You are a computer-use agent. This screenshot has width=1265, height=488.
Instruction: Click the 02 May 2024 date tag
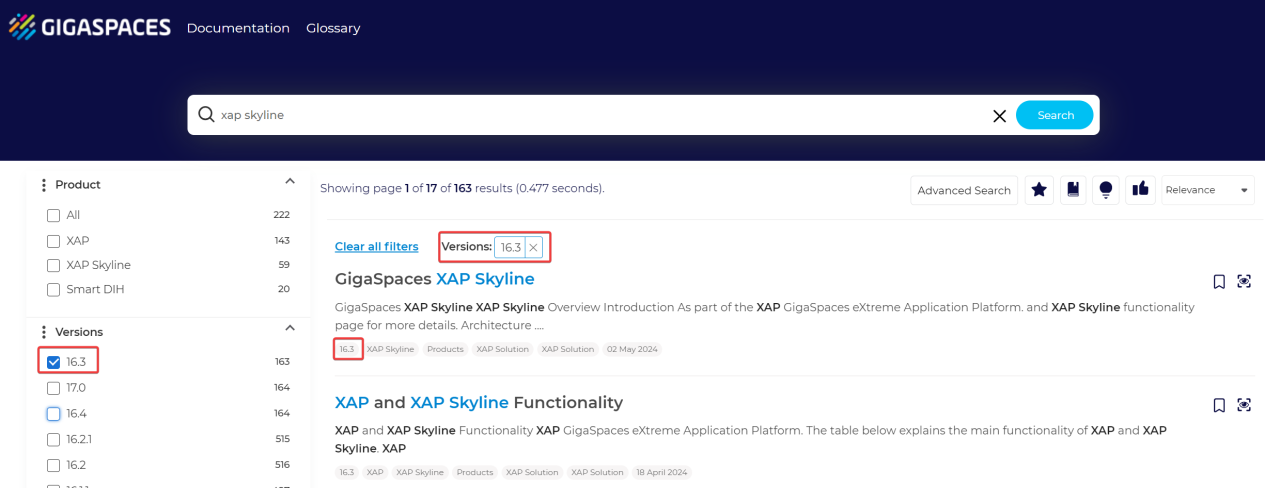(632, 349)
